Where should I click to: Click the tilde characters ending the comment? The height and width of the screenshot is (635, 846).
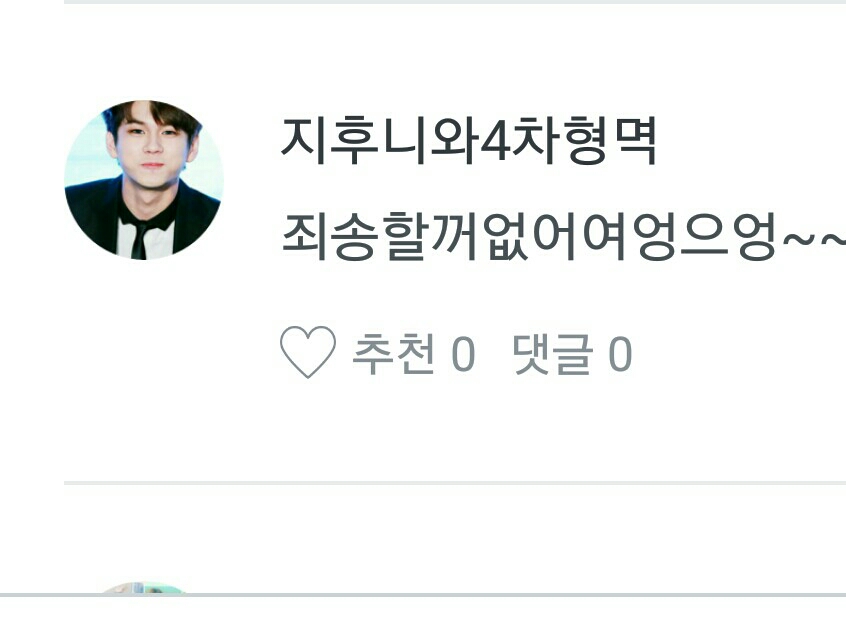(x=813, y=238)
